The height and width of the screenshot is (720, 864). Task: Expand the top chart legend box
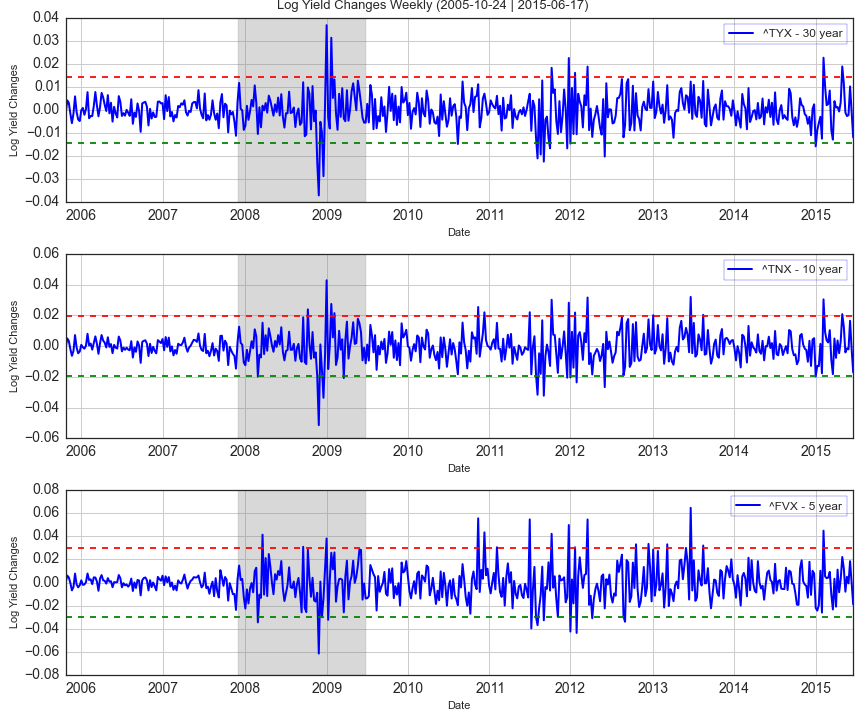click(783, 33)
